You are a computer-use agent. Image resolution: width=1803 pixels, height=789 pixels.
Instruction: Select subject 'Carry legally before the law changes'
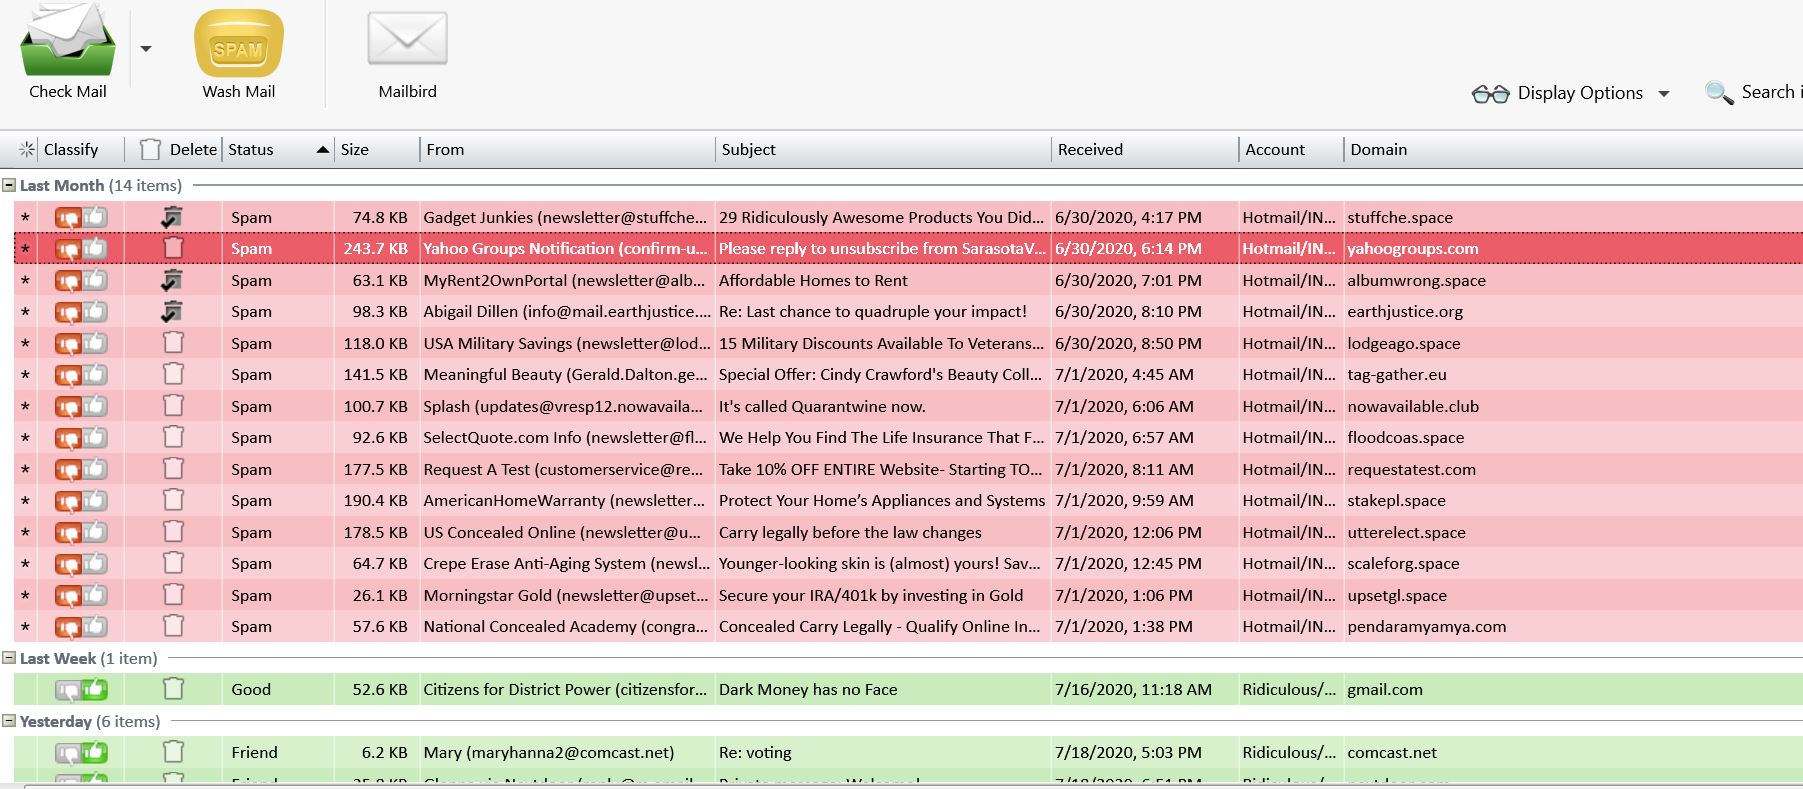850,532
